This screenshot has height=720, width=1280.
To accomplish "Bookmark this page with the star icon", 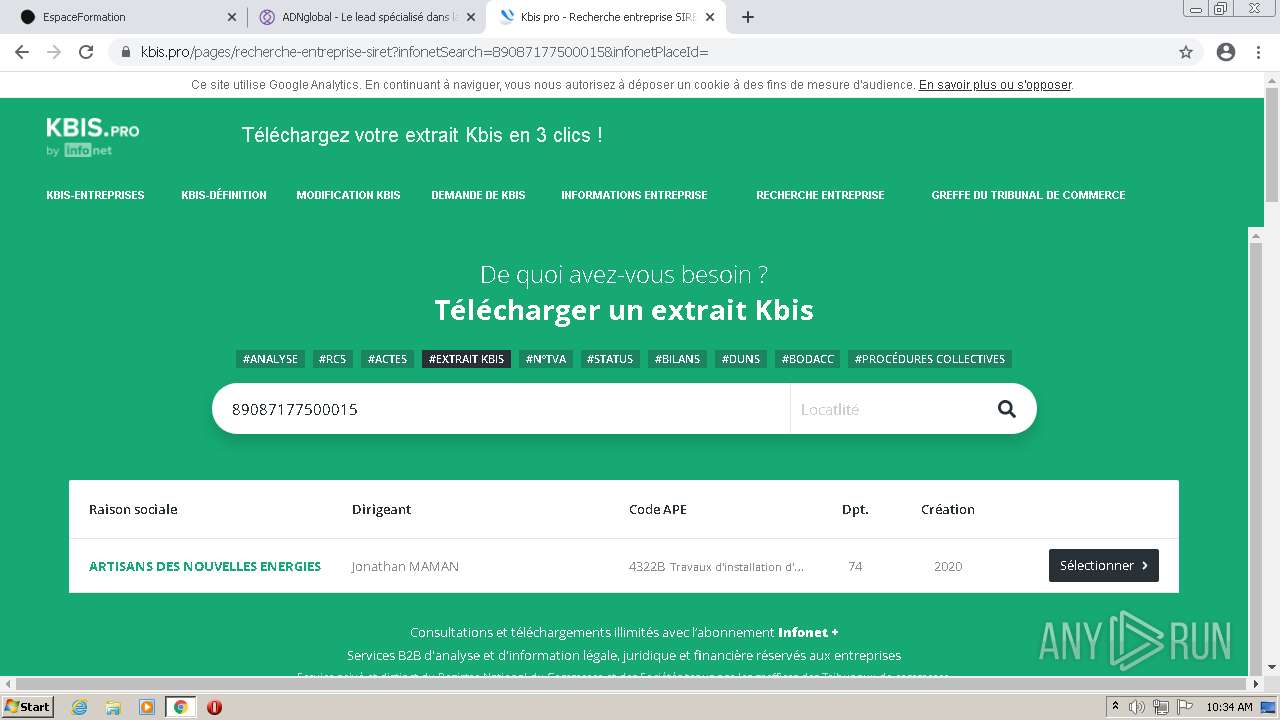I will point(1186,52).
